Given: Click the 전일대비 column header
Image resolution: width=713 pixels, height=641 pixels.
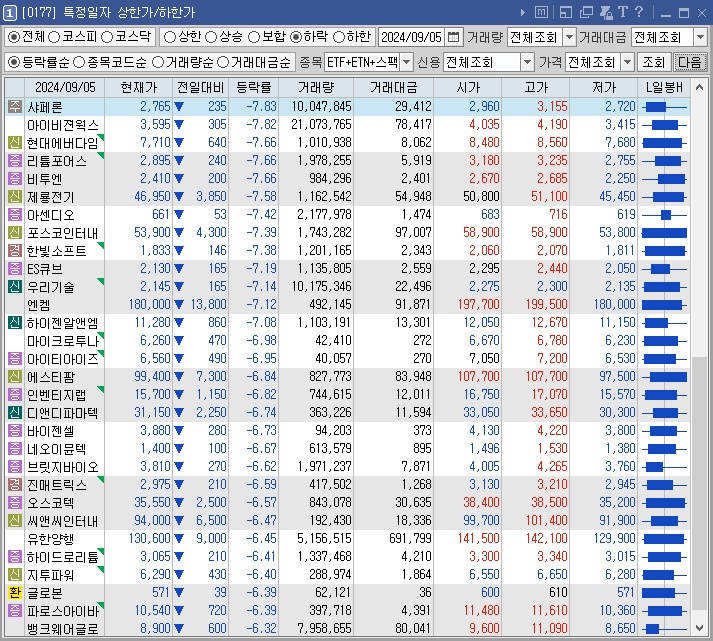Looking at the screenshot, I should (x=201, y=87).
